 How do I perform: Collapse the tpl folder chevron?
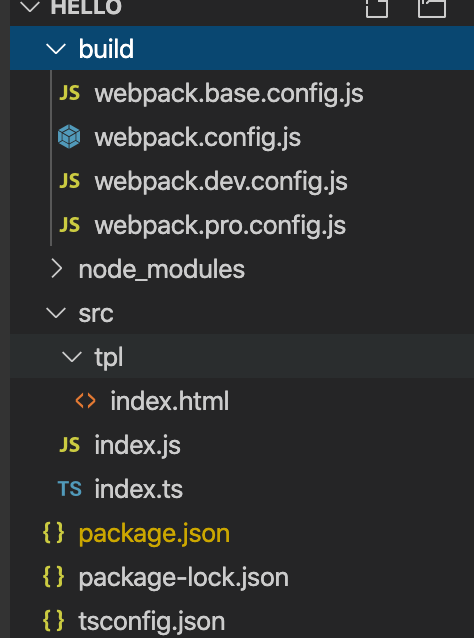(72, 357)
